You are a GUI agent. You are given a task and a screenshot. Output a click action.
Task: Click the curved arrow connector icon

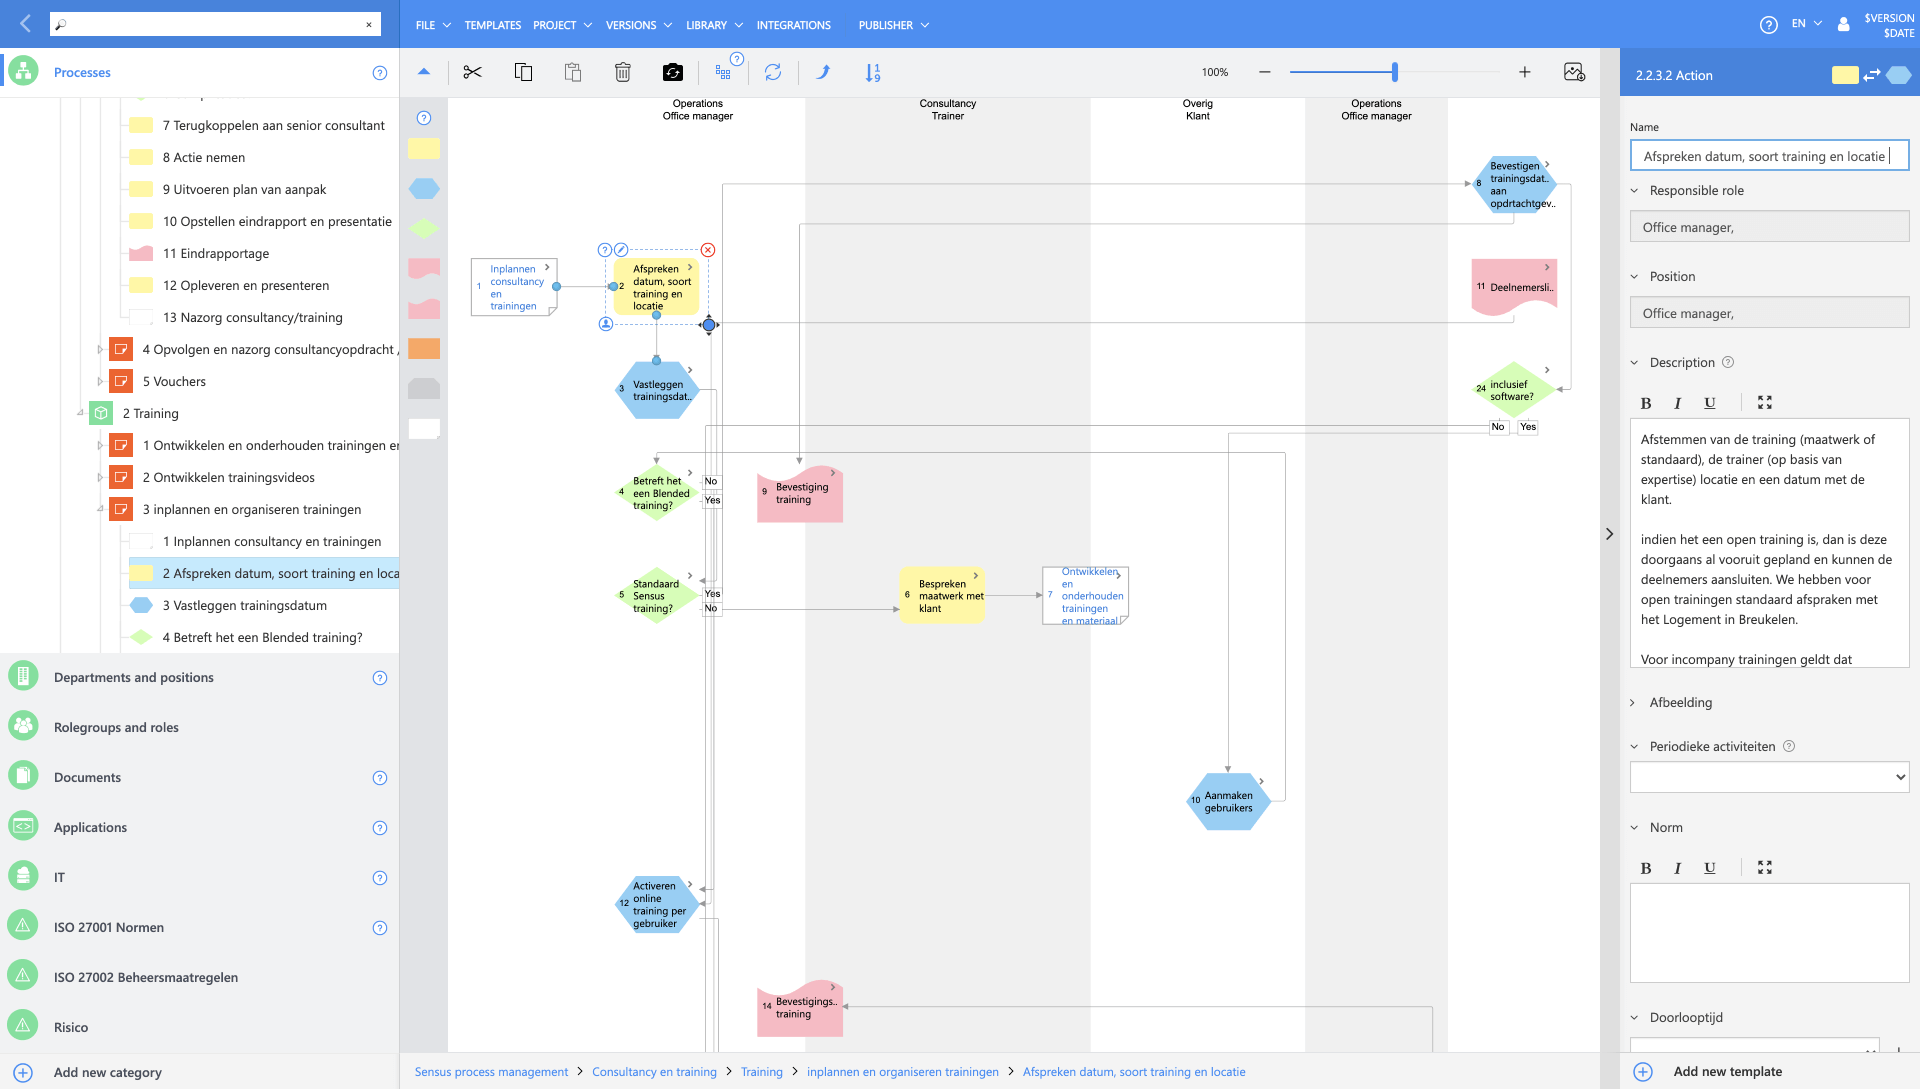pos(823,72)
